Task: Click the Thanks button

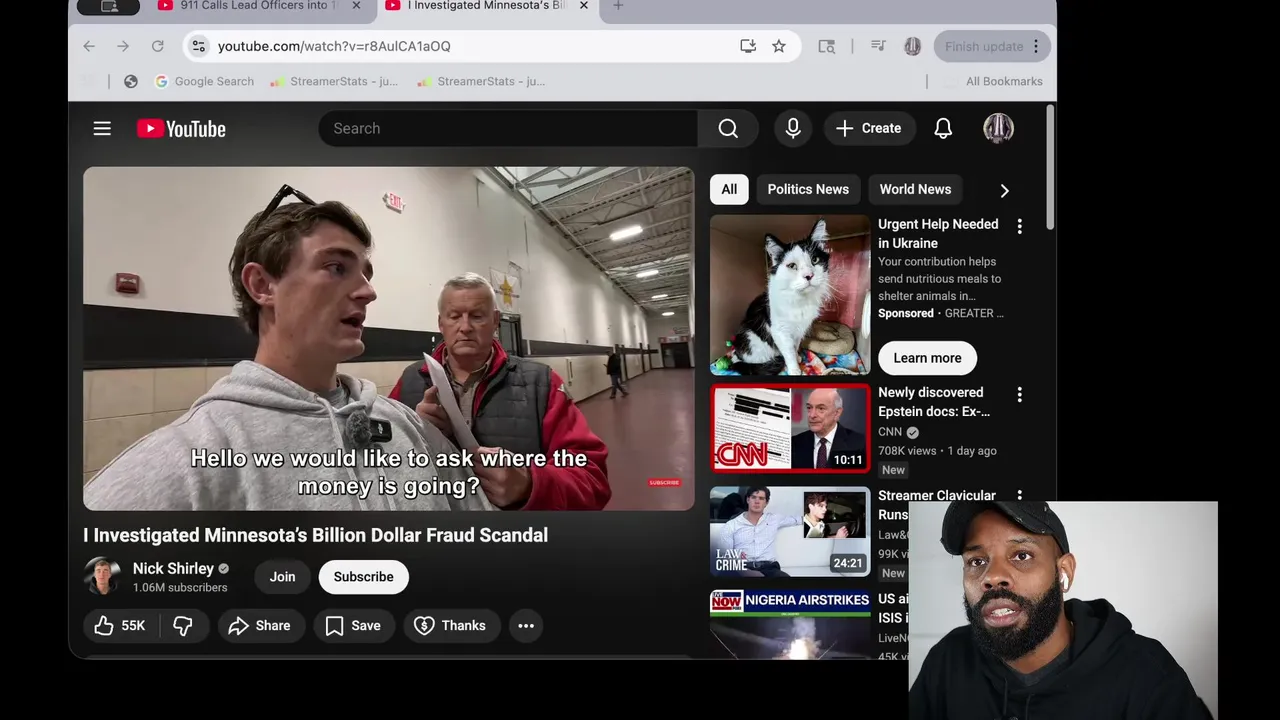Action: (450, 625)
